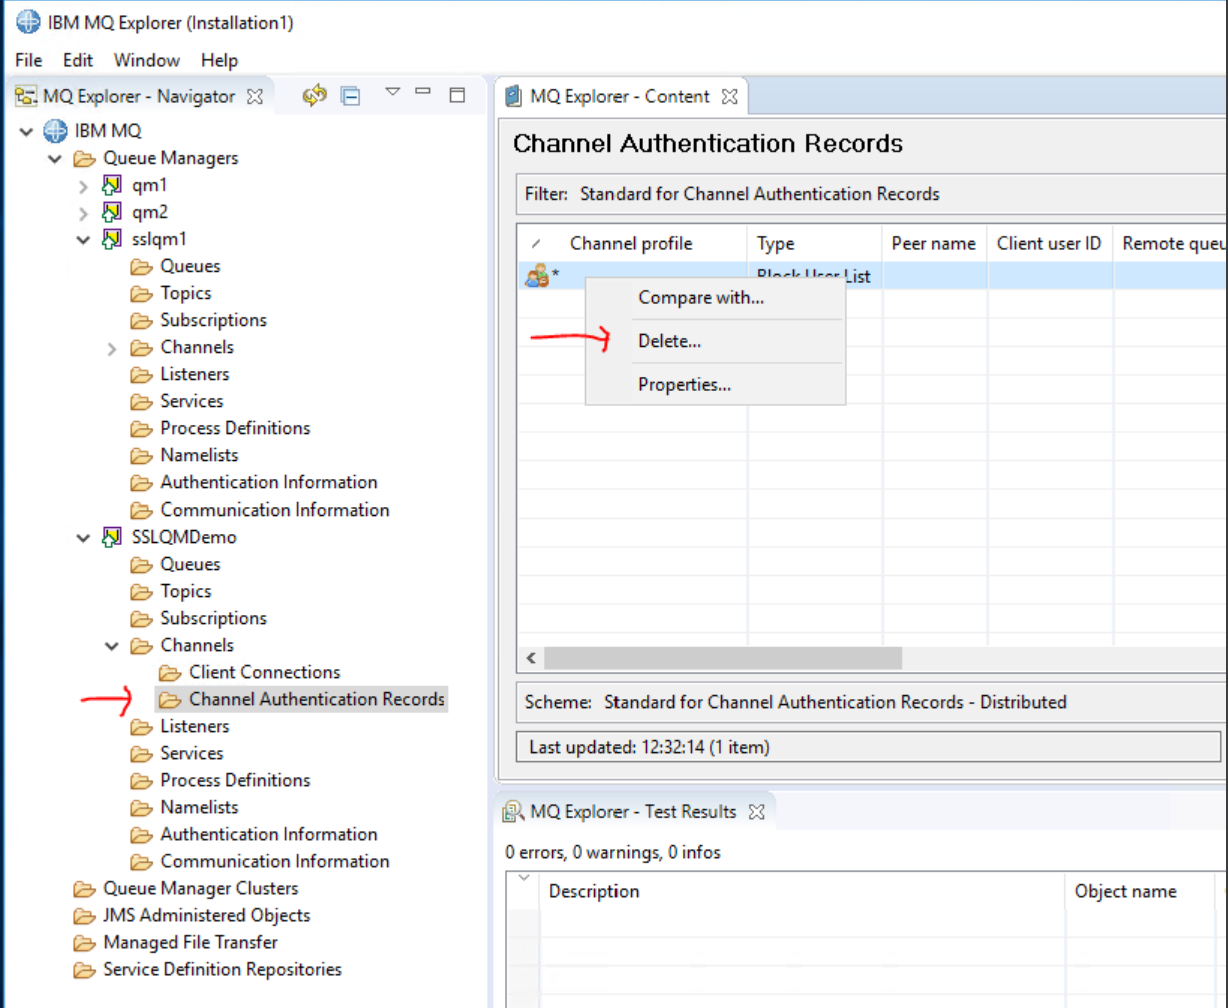Close the MQ Explorer - Test Results tab
Viewport: 1228px width, 1008px height.
[x=756, y=812]
